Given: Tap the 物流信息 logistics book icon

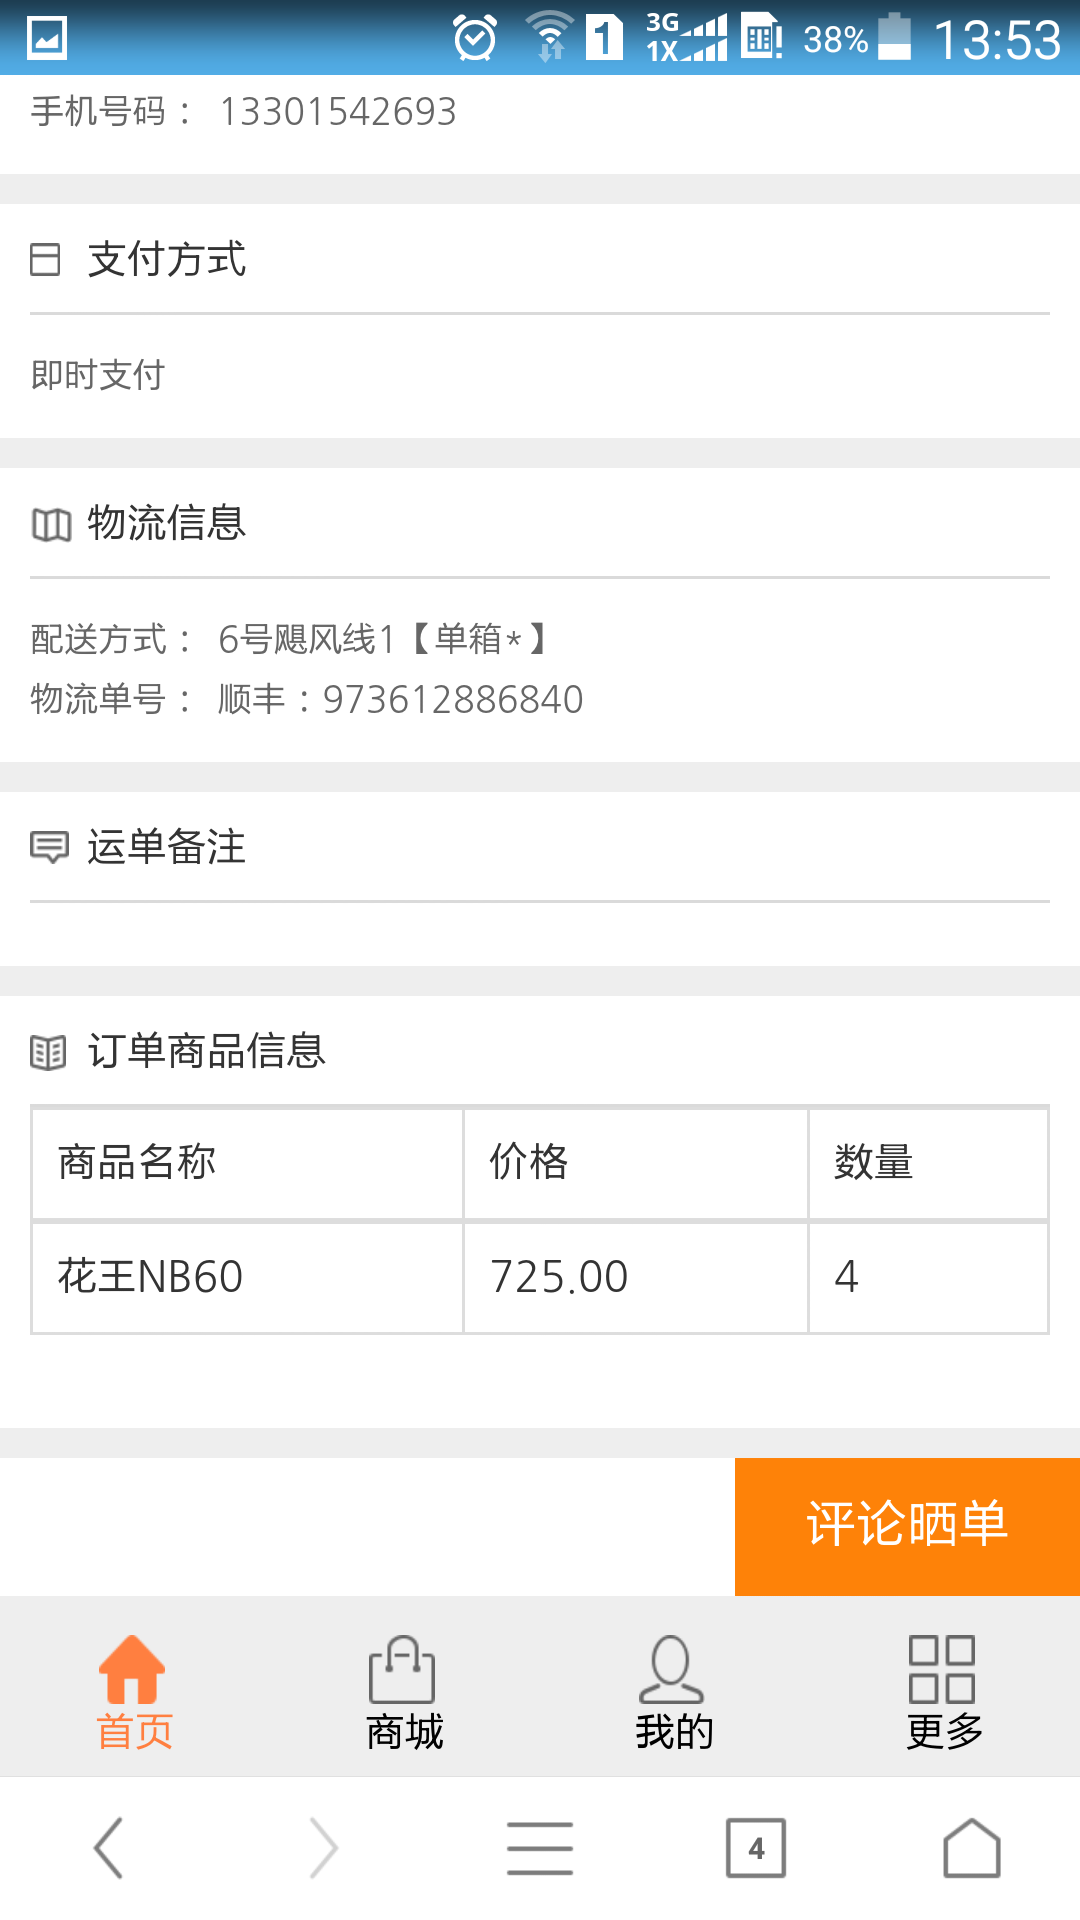Looking at the screenshot, I should pos(51,524).
